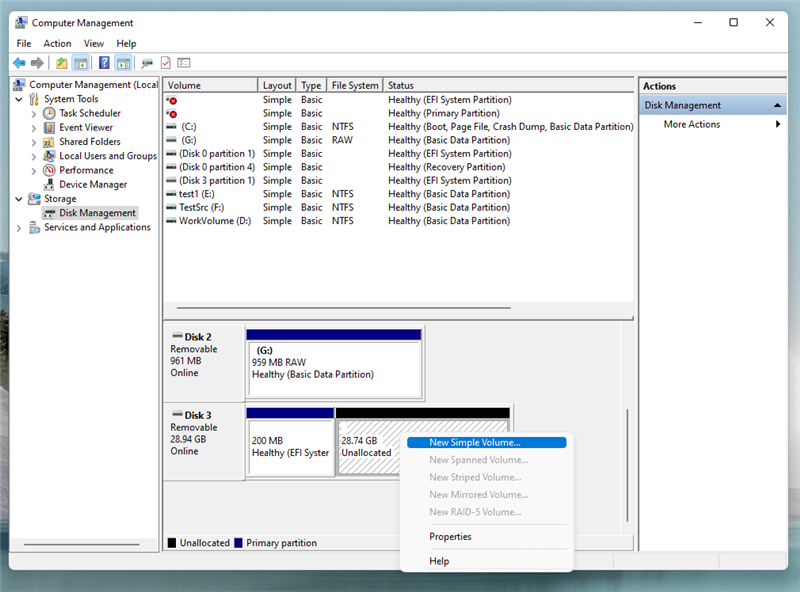Click the disk view vertical scrollbar
The width and height of the screenshot is (800, 592).
click(627, 465)
